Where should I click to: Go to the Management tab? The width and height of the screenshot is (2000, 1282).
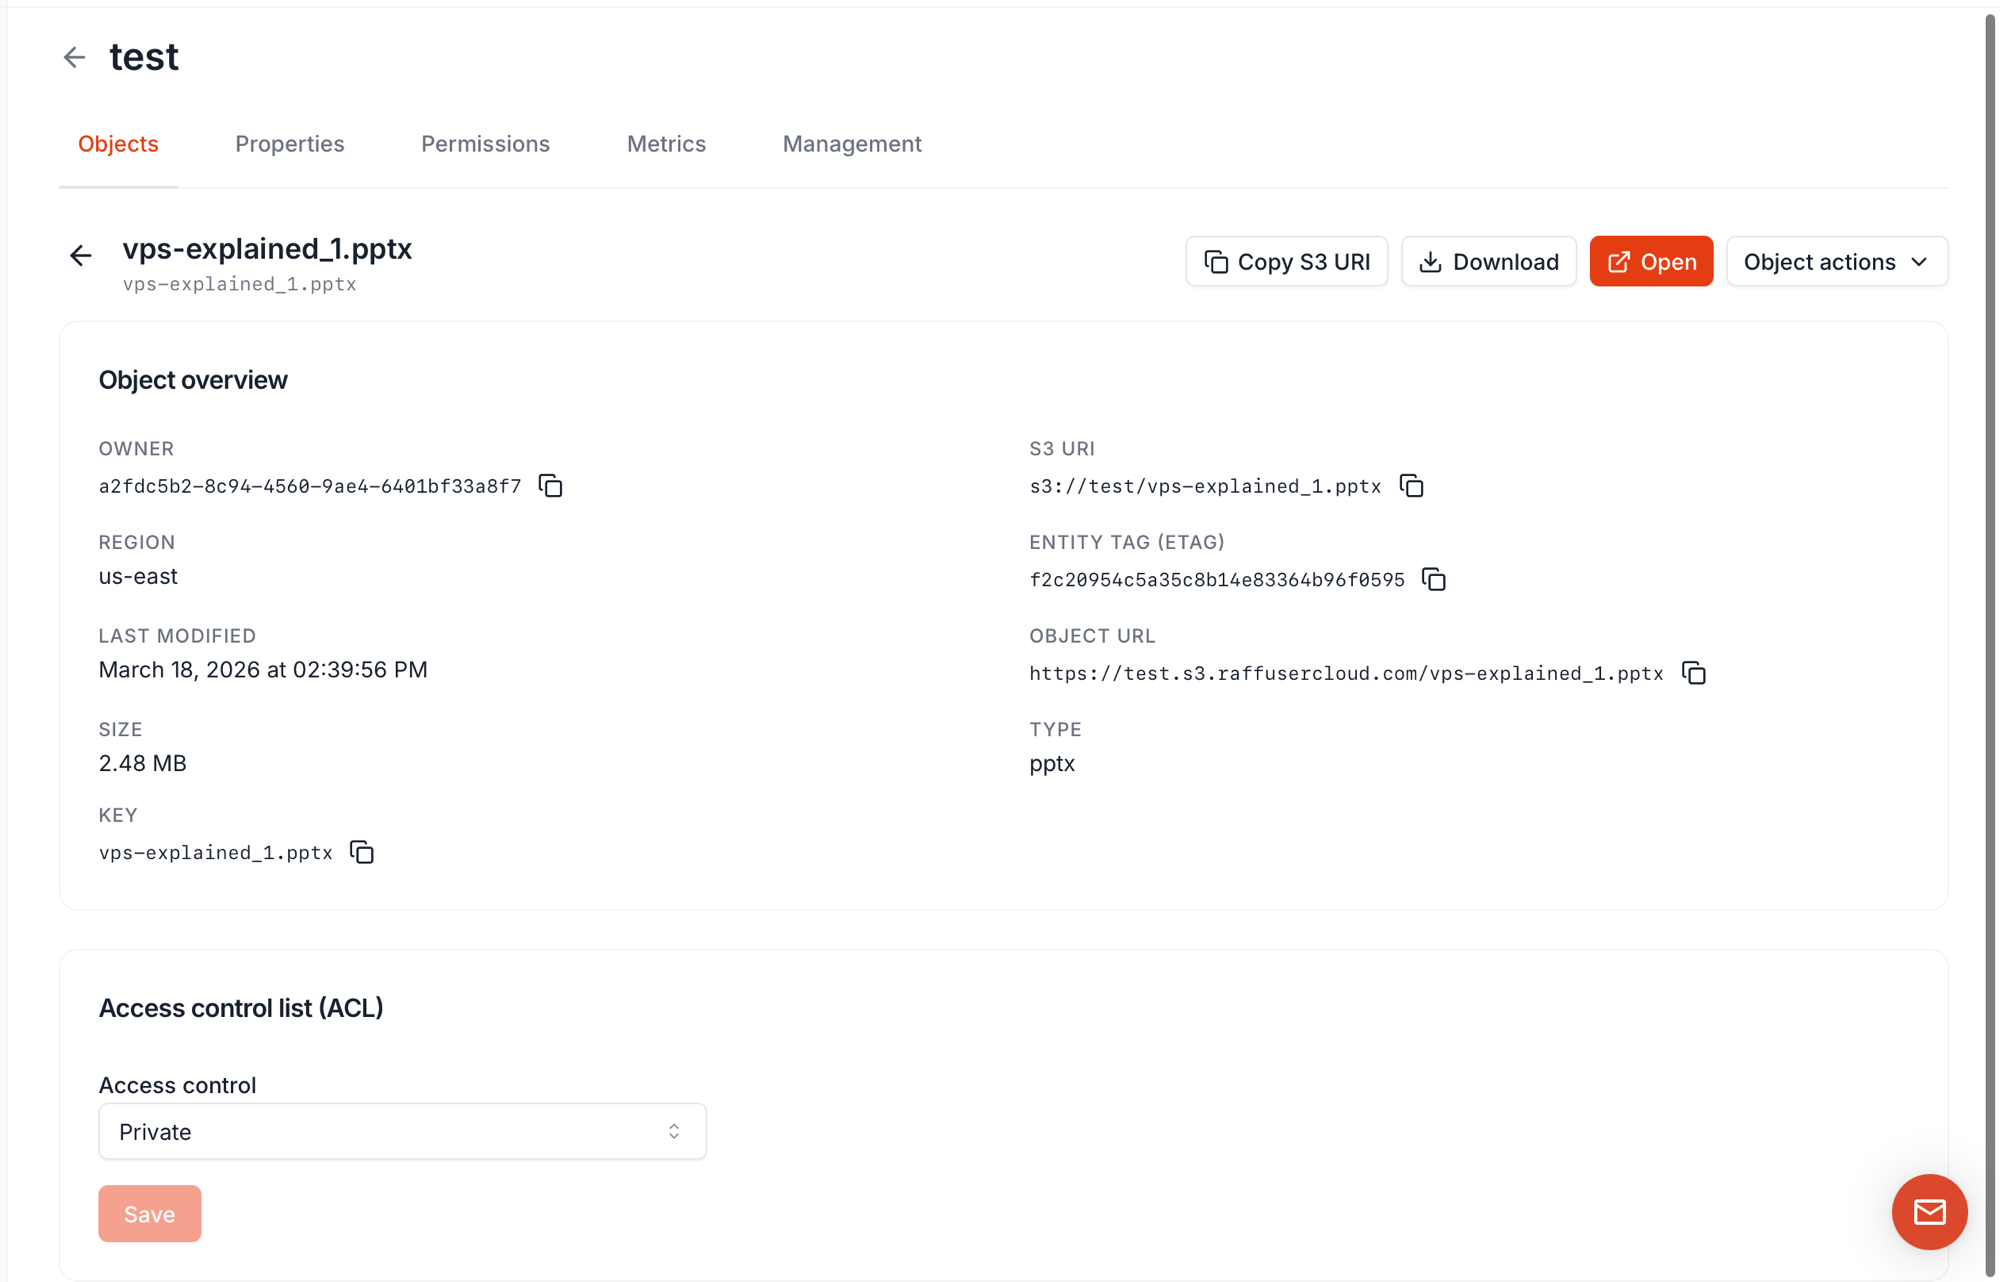(x=852, y=144)
